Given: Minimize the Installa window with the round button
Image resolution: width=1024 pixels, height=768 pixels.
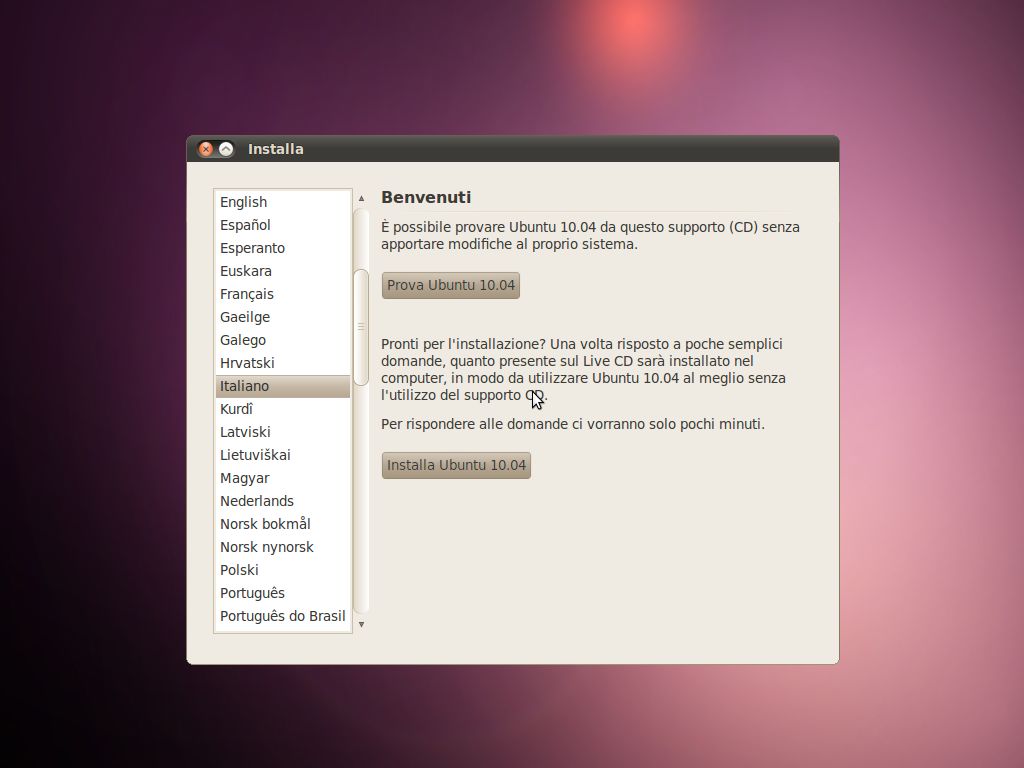Looking at the screenshot, I should [226, 149].
